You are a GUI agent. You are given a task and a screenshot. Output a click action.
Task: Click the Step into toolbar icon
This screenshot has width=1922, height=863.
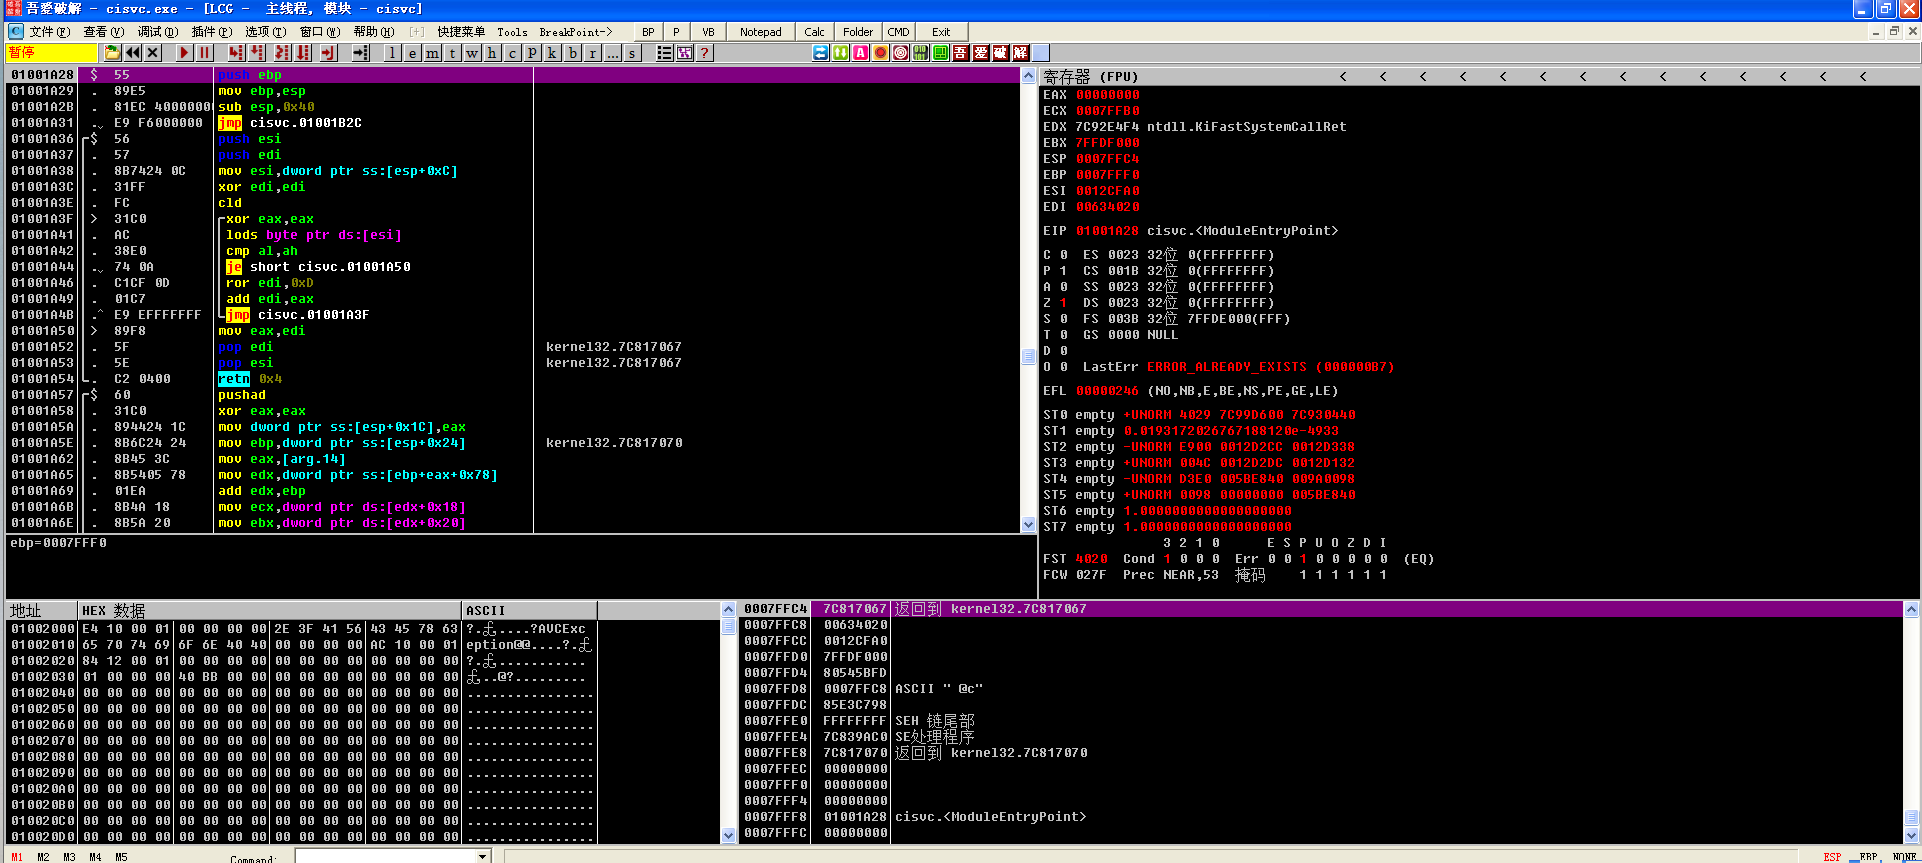tap(237, 53)
